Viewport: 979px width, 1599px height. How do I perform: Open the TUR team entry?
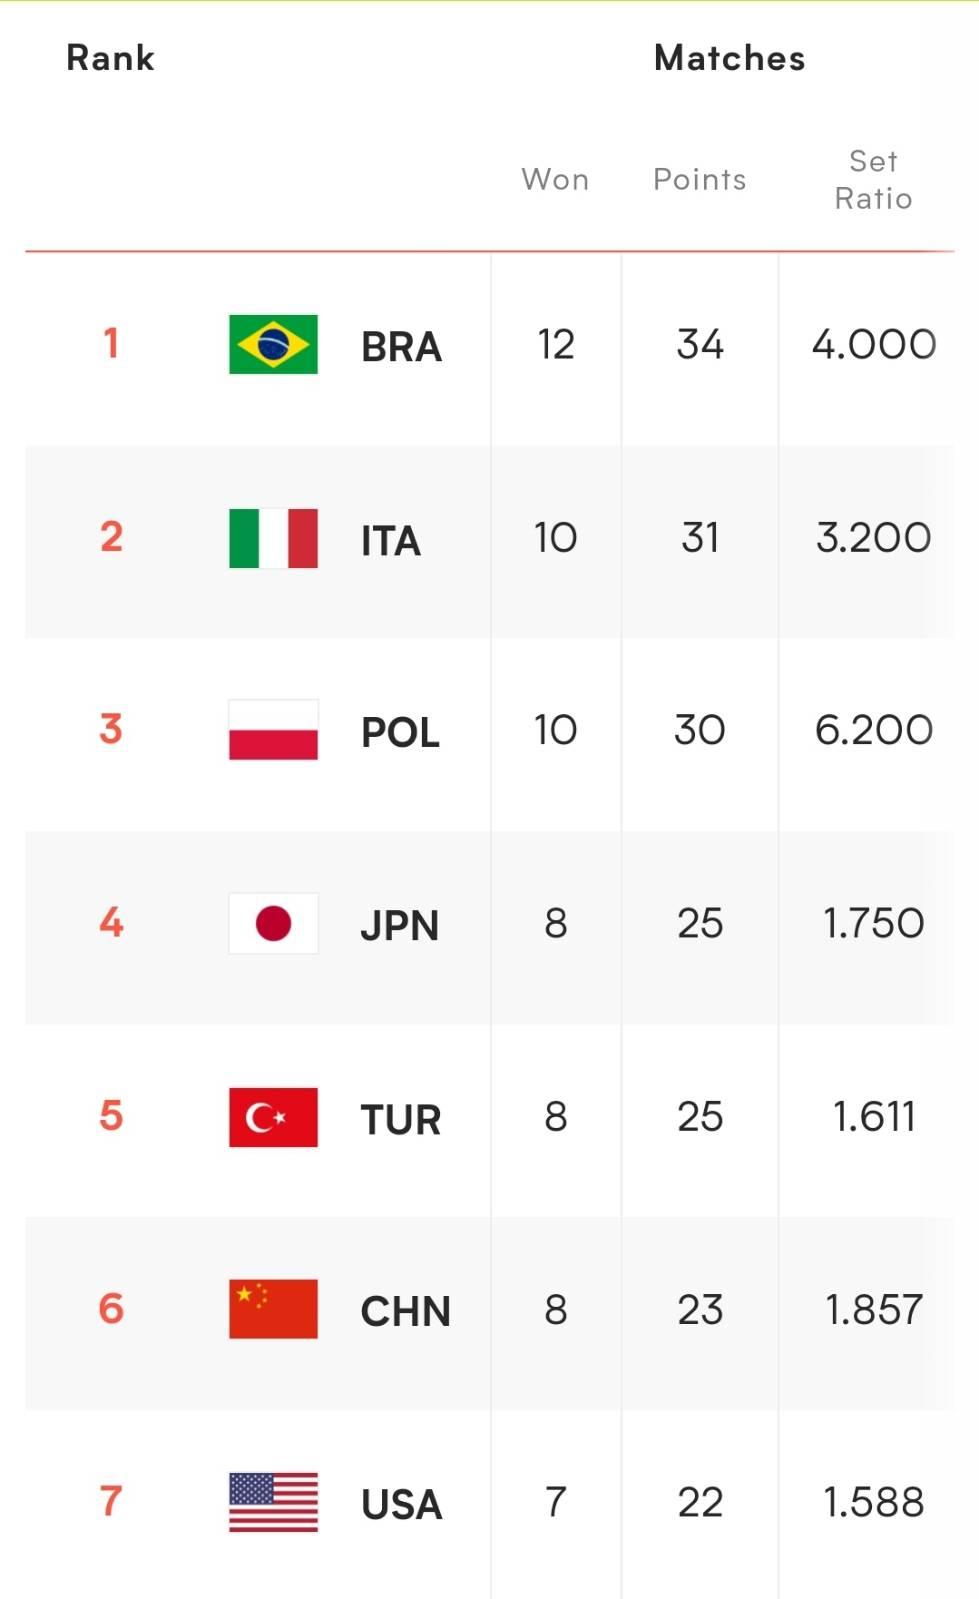401,1120
